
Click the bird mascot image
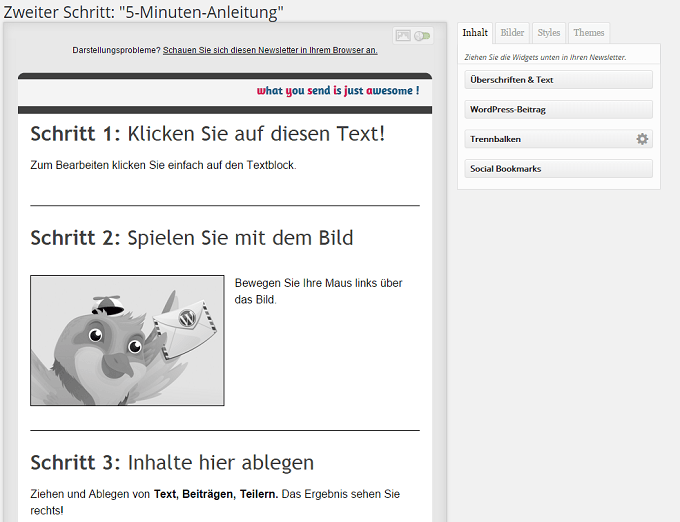tap(127, 340)
